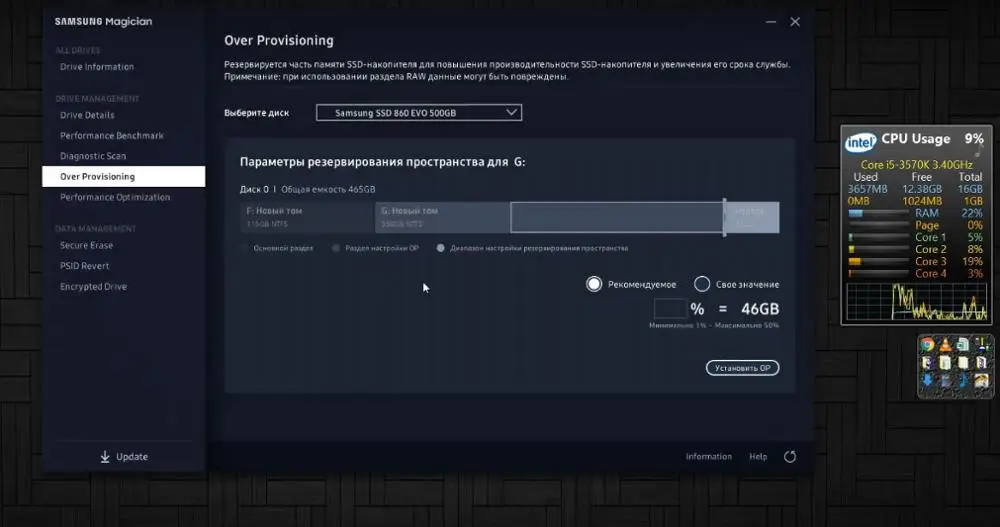Open the Drive Details section

pyautogui.click(x=87, y=115)
